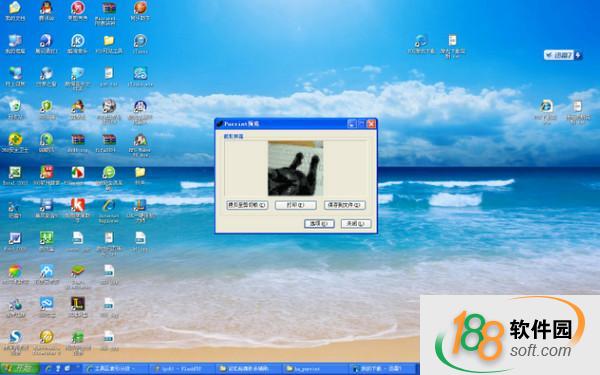The height and width of the screenshot is (375, 600).
Task: Click the cat preview thumbnail image
Action: 295,168
